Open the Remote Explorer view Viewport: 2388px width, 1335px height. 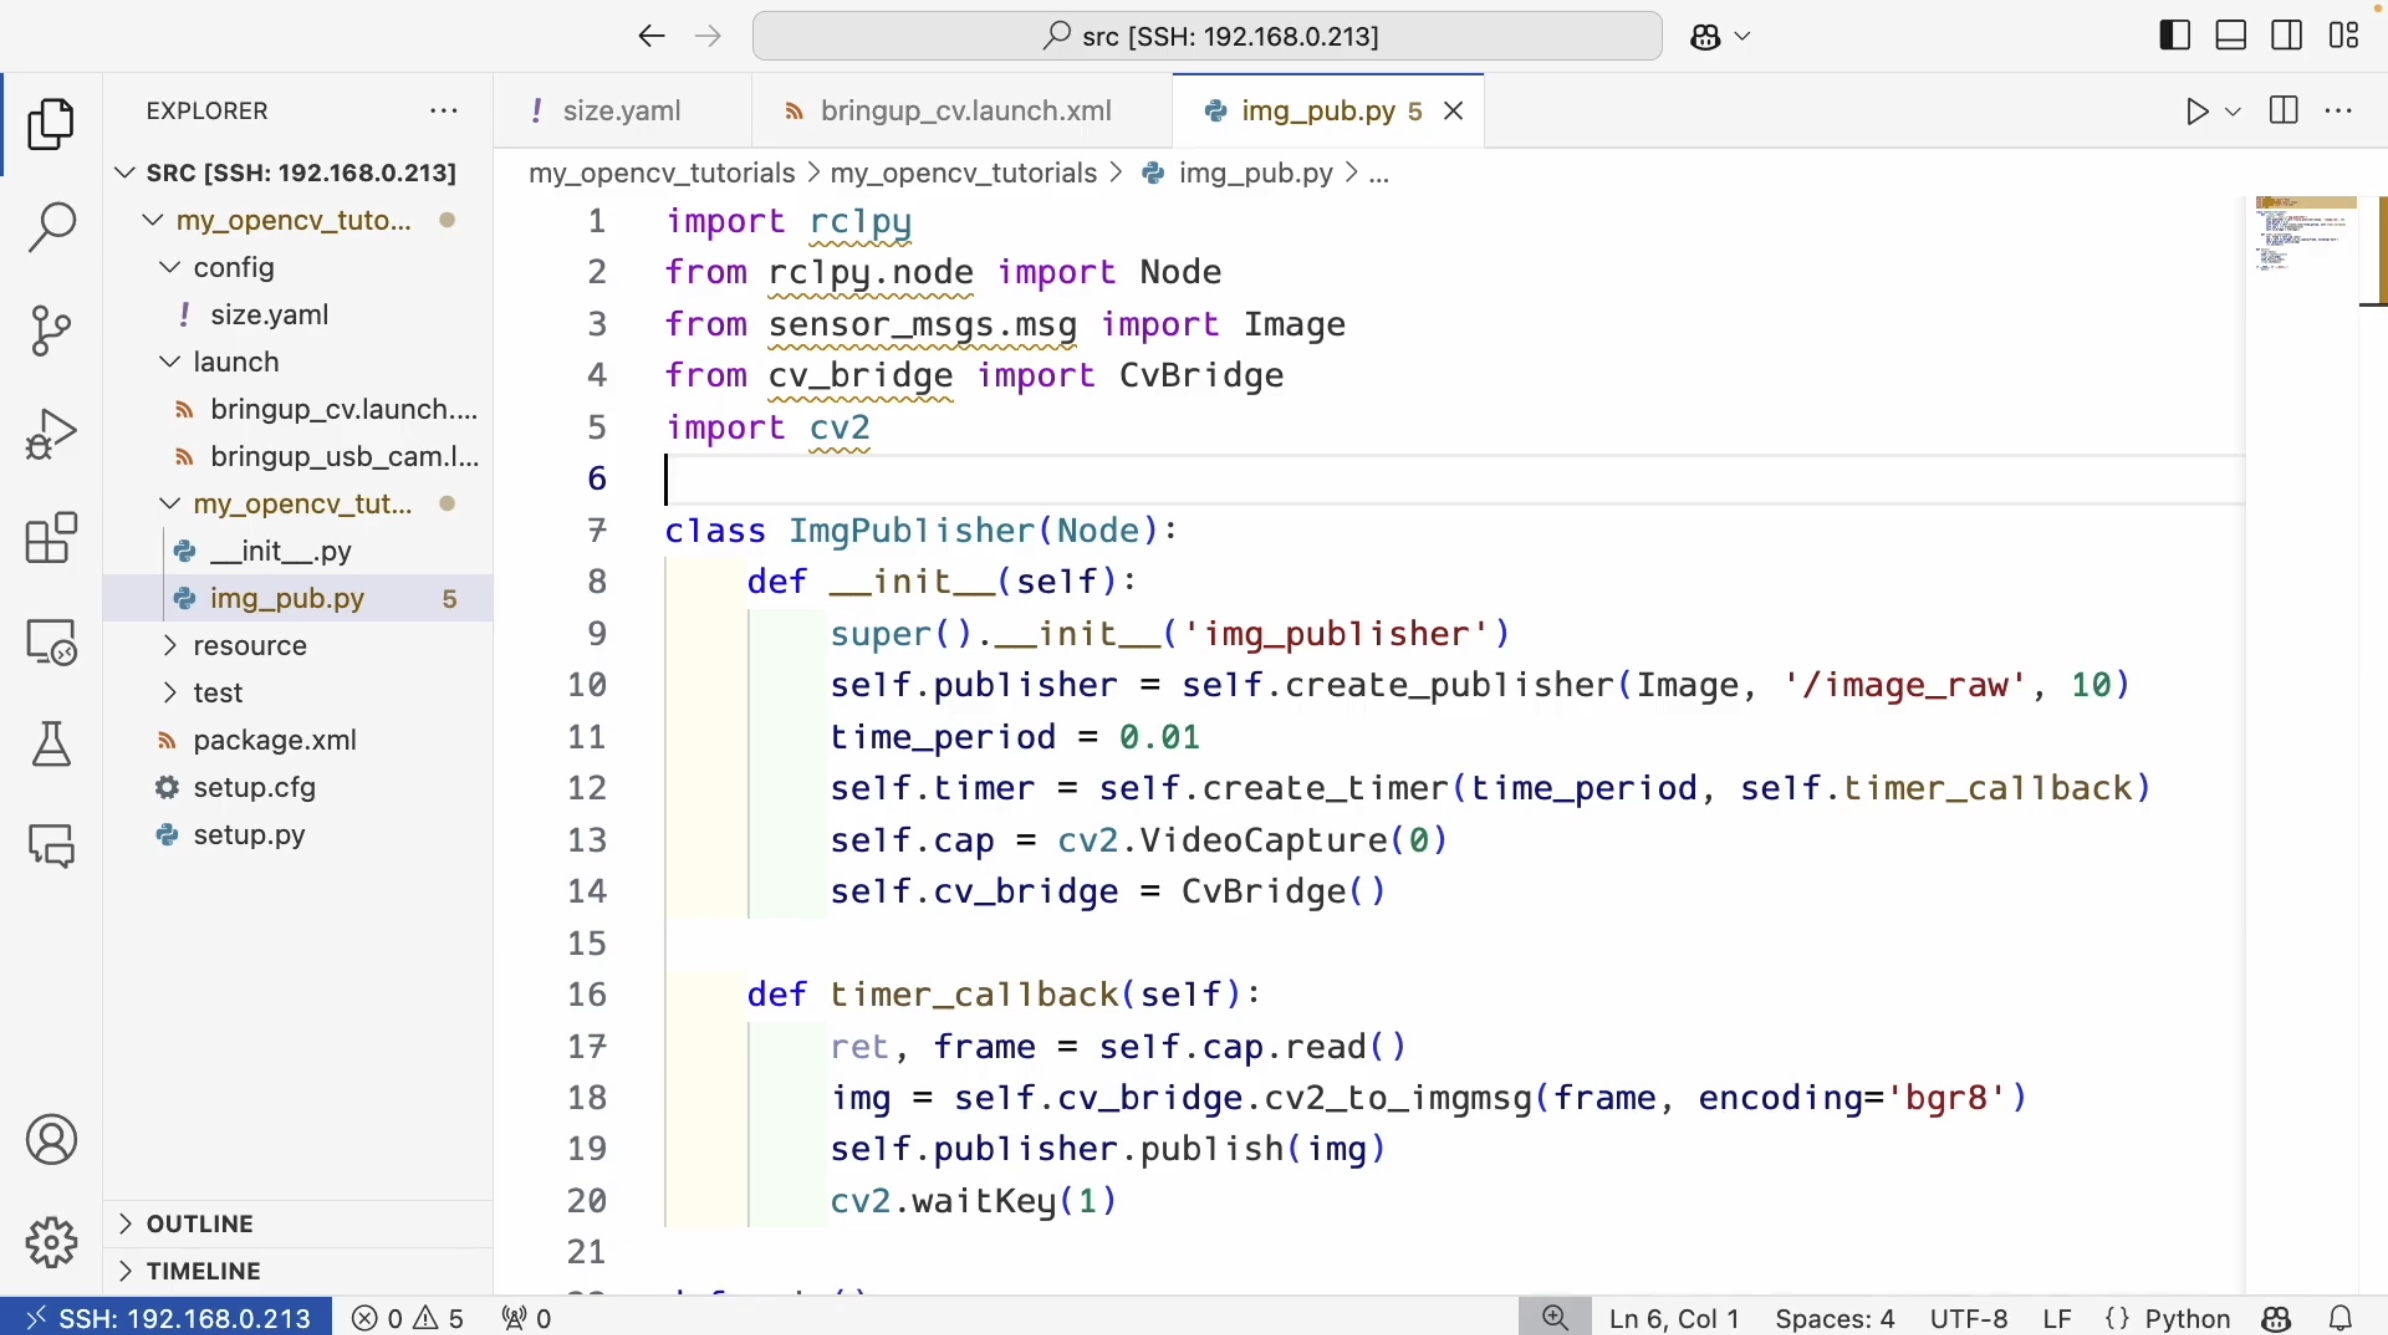[51, 642]
